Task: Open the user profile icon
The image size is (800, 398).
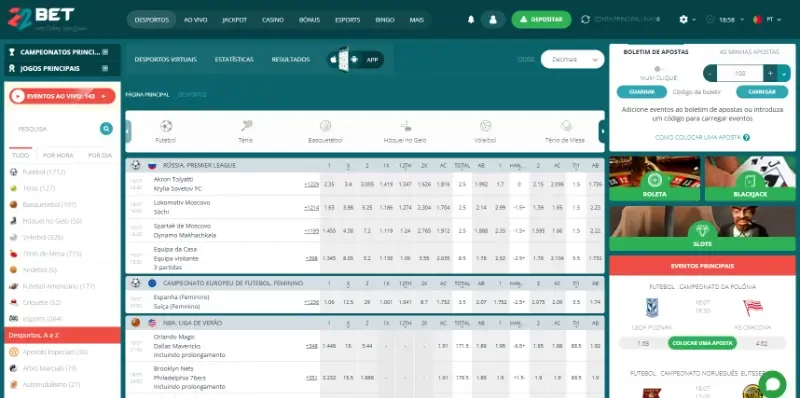Action: (x=493, y=19)
